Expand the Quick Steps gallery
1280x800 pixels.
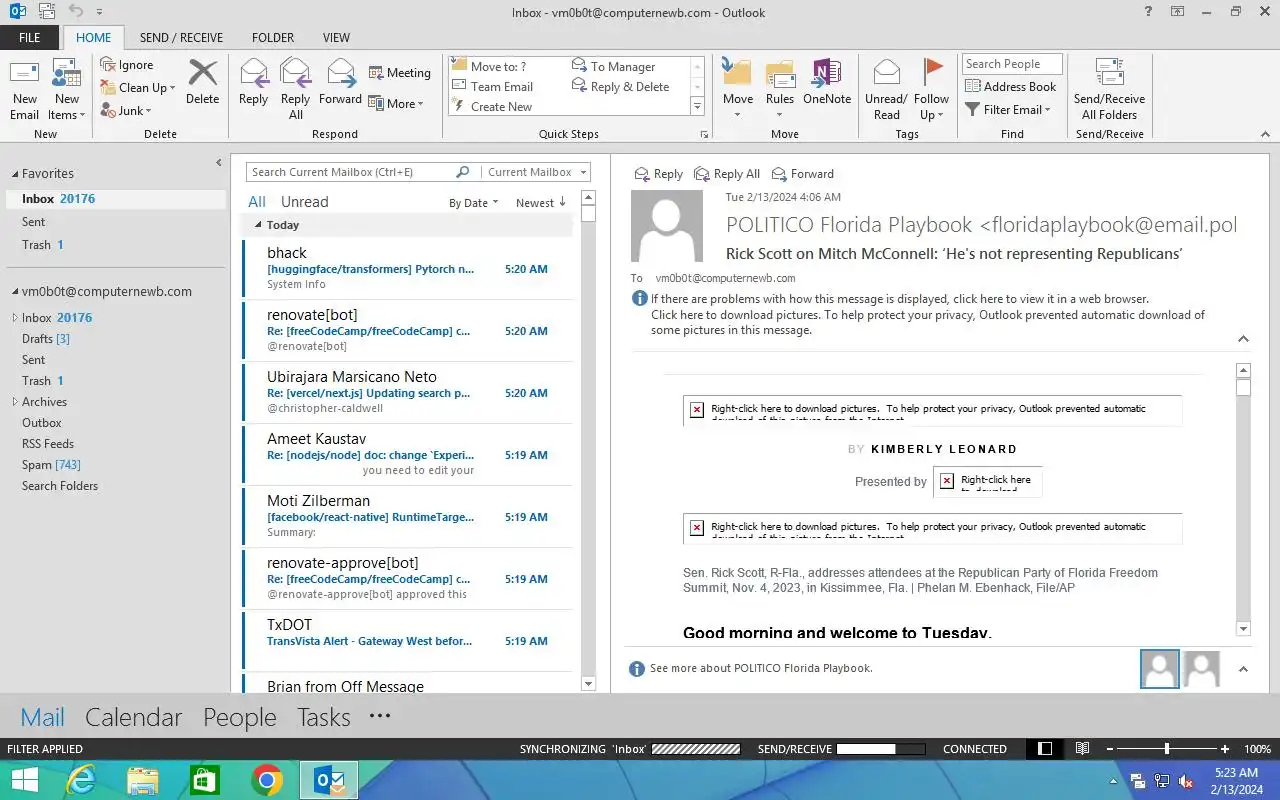pyautogui.click(x=698, y=106)
